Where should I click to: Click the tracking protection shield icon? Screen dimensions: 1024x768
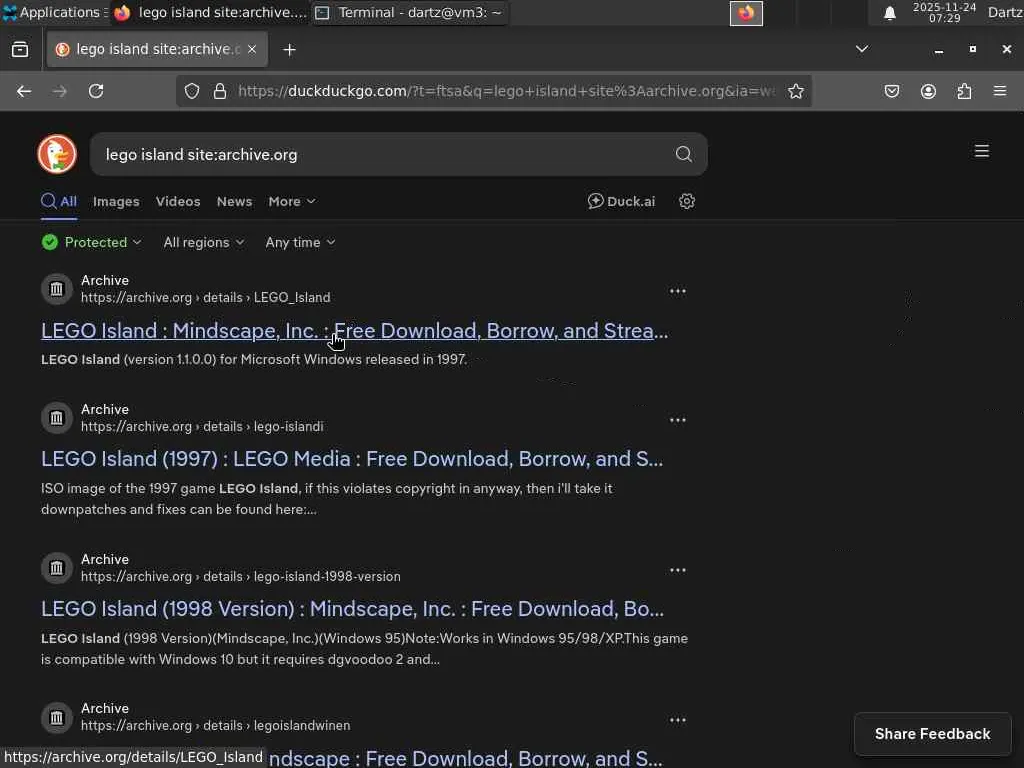[x=191, y=91]
